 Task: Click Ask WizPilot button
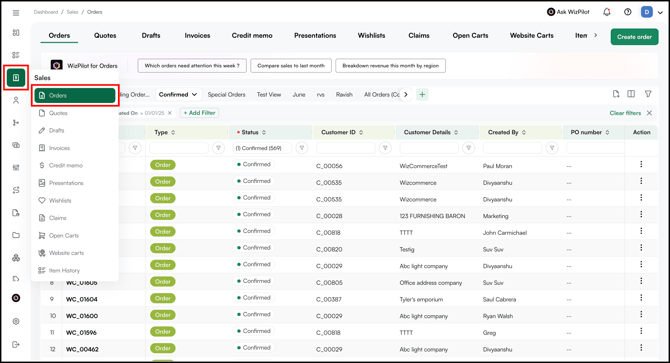pos(568,12)
